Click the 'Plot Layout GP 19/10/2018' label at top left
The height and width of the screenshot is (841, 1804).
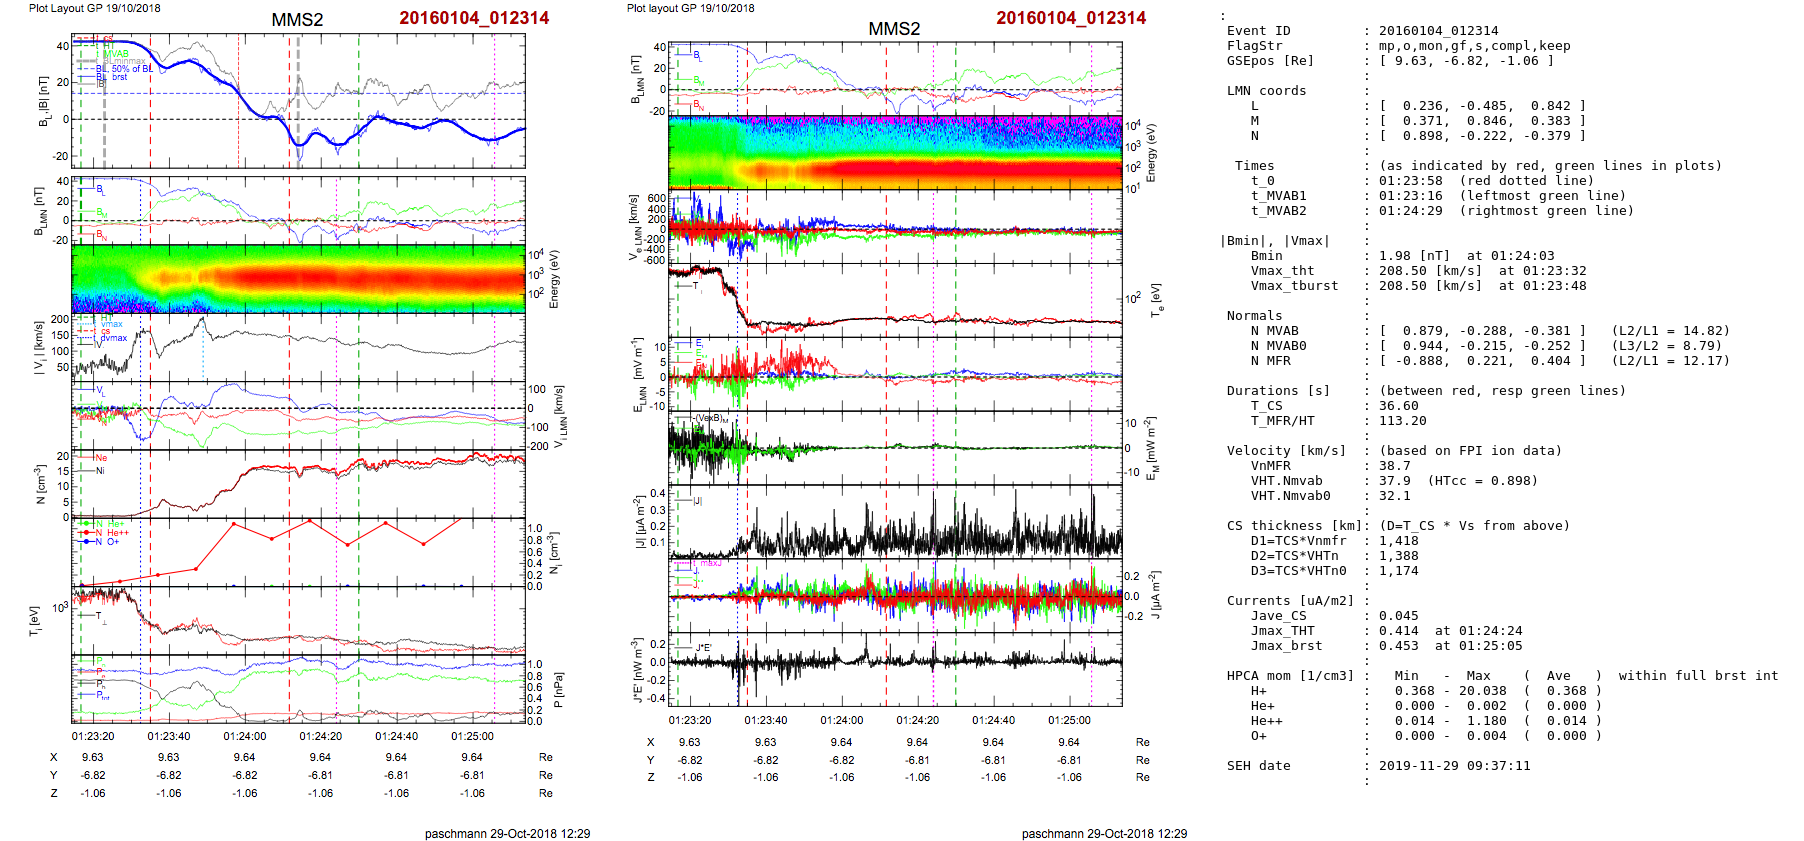95,8
